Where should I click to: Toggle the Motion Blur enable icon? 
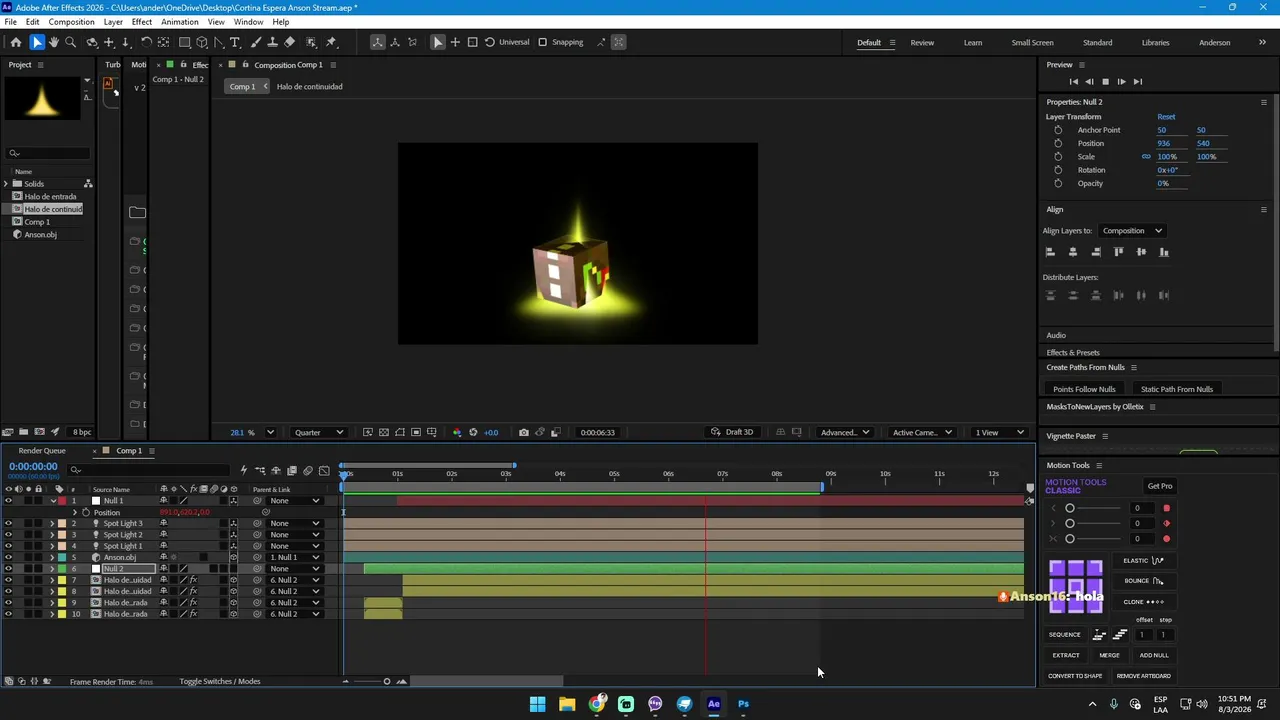(308, 470)
